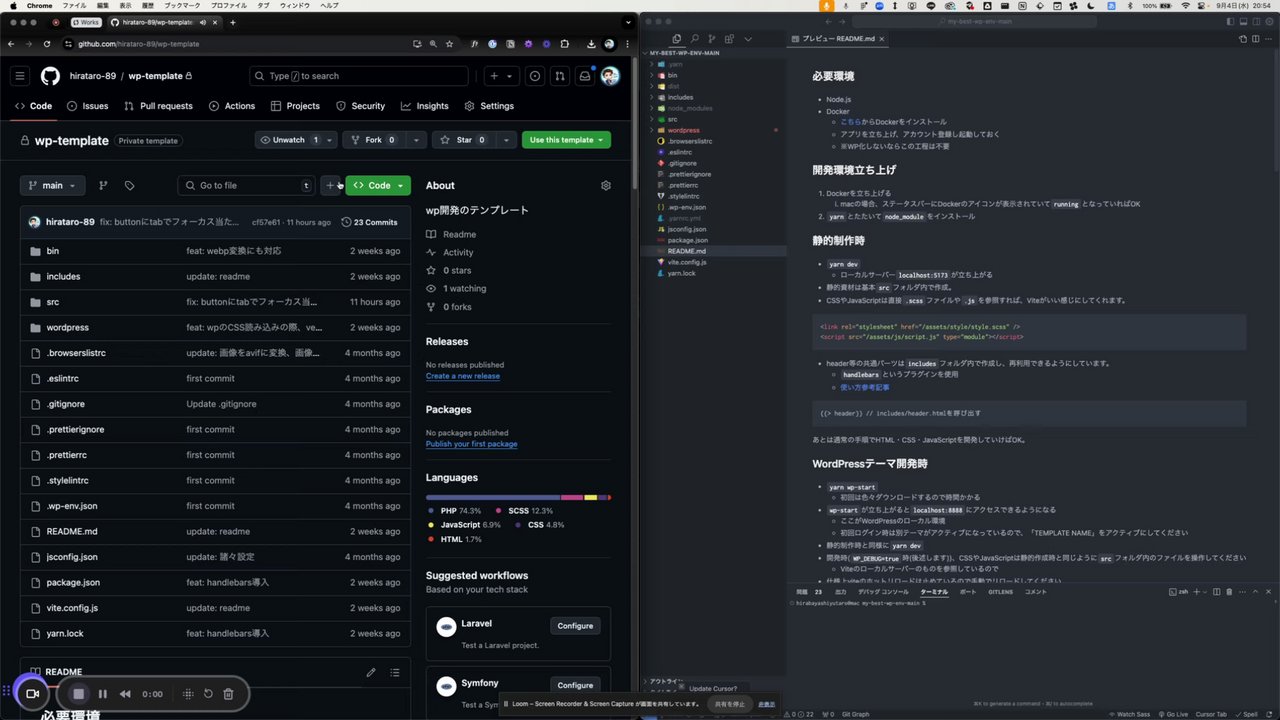
Task: Open Chrome extensions puzzle icon
Action: pos(565,44)
